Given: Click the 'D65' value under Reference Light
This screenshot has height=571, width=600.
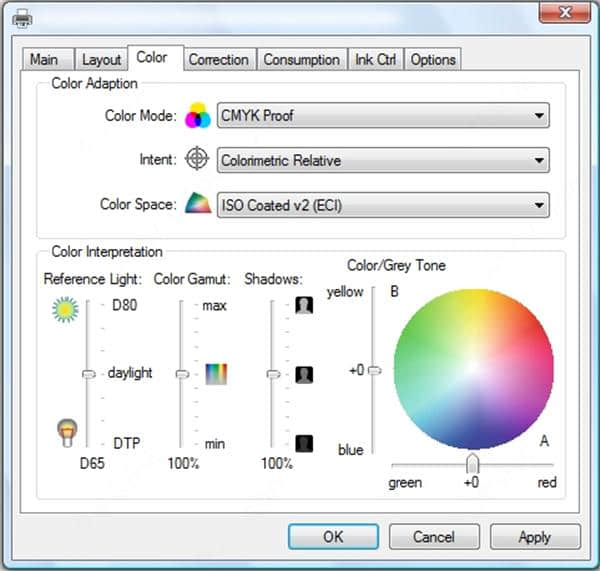Looking at the screenshot, I should point(92,463).
